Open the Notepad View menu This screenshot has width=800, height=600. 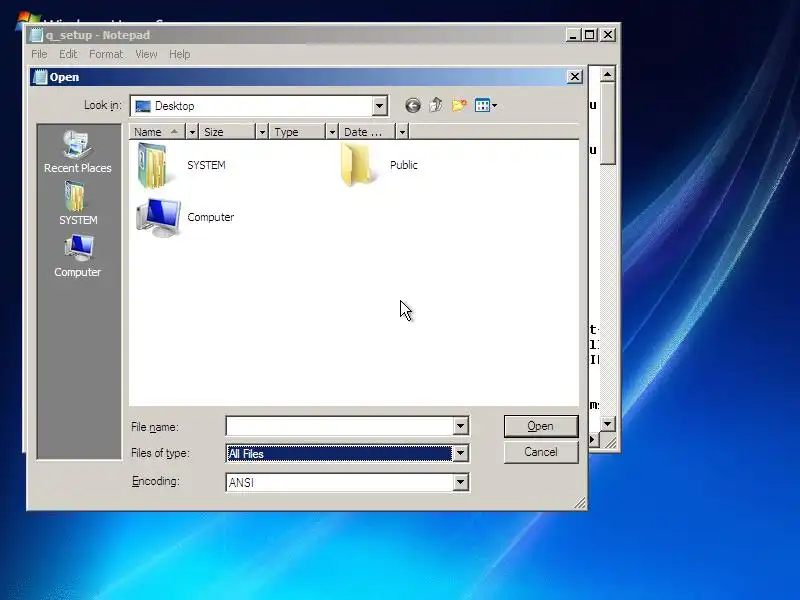[x=146, y=54]
